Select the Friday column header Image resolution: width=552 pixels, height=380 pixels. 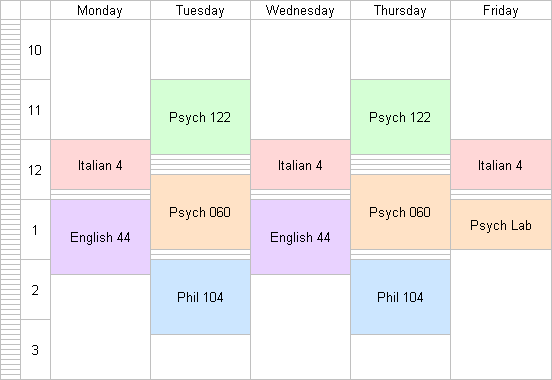click(x=501, y=10)
